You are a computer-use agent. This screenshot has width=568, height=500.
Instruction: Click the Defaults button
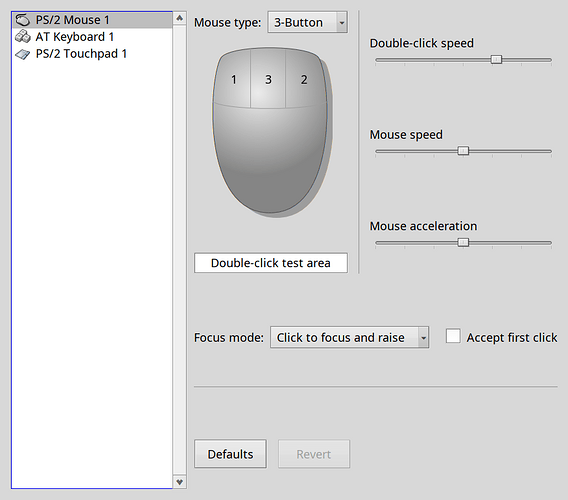pyautogui.click(x=230, y=454)
